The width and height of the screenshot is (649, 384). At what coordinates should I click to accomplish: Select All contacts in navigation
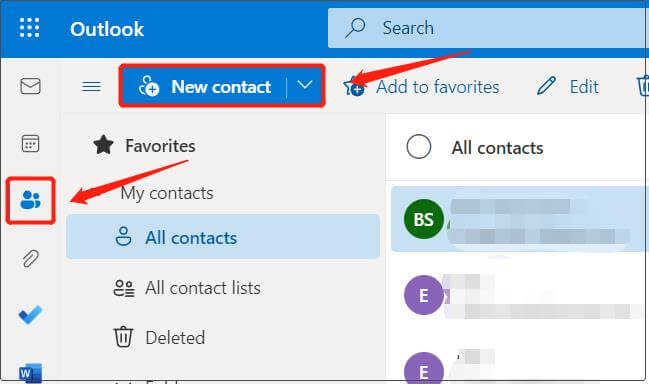[223, 237]
